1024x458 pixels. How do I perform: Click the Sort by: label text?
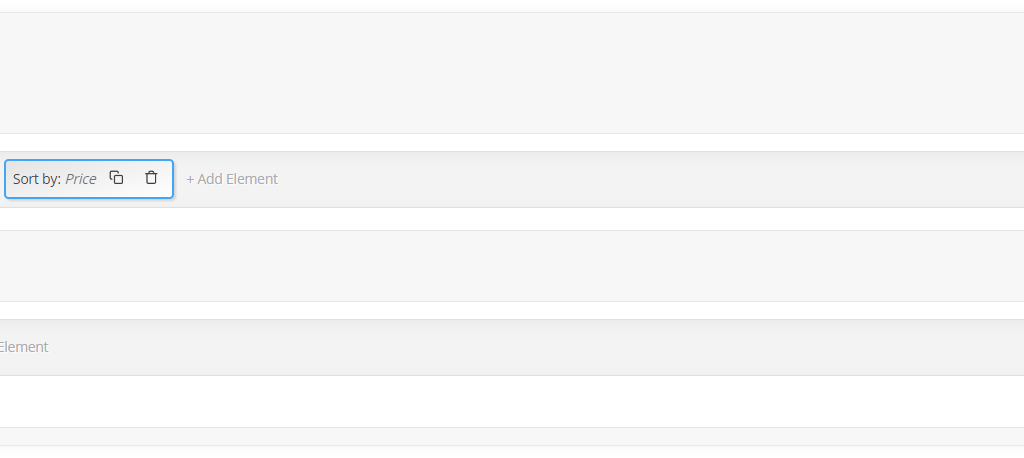coord(37,179)
